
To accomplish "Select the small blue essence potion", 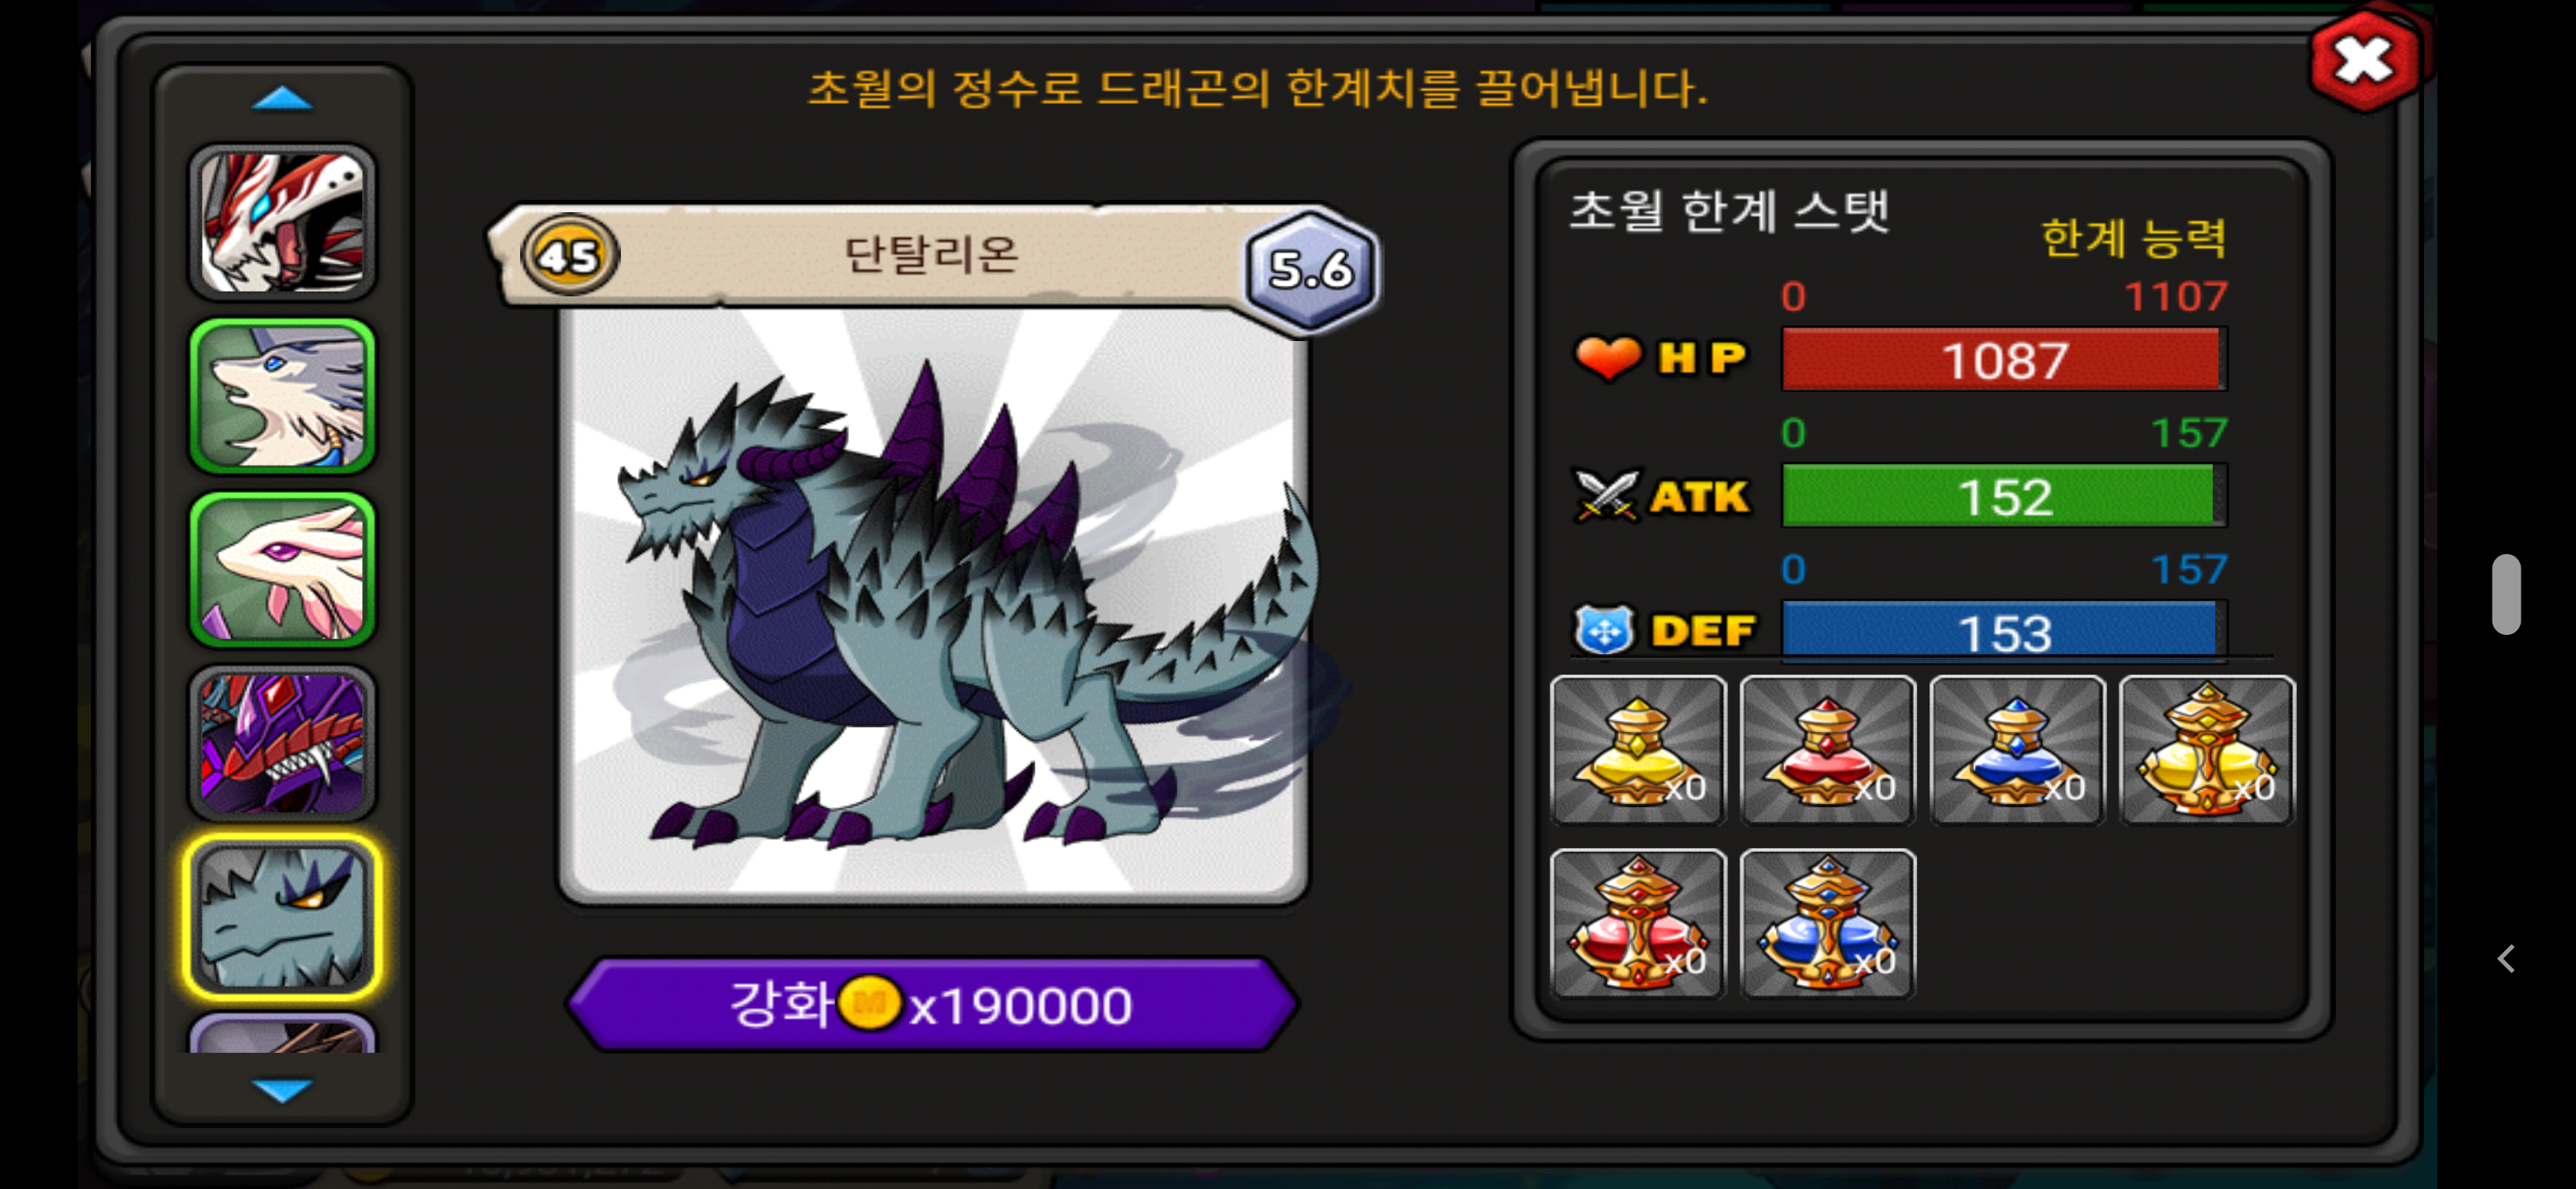I will pos(2017,751).
